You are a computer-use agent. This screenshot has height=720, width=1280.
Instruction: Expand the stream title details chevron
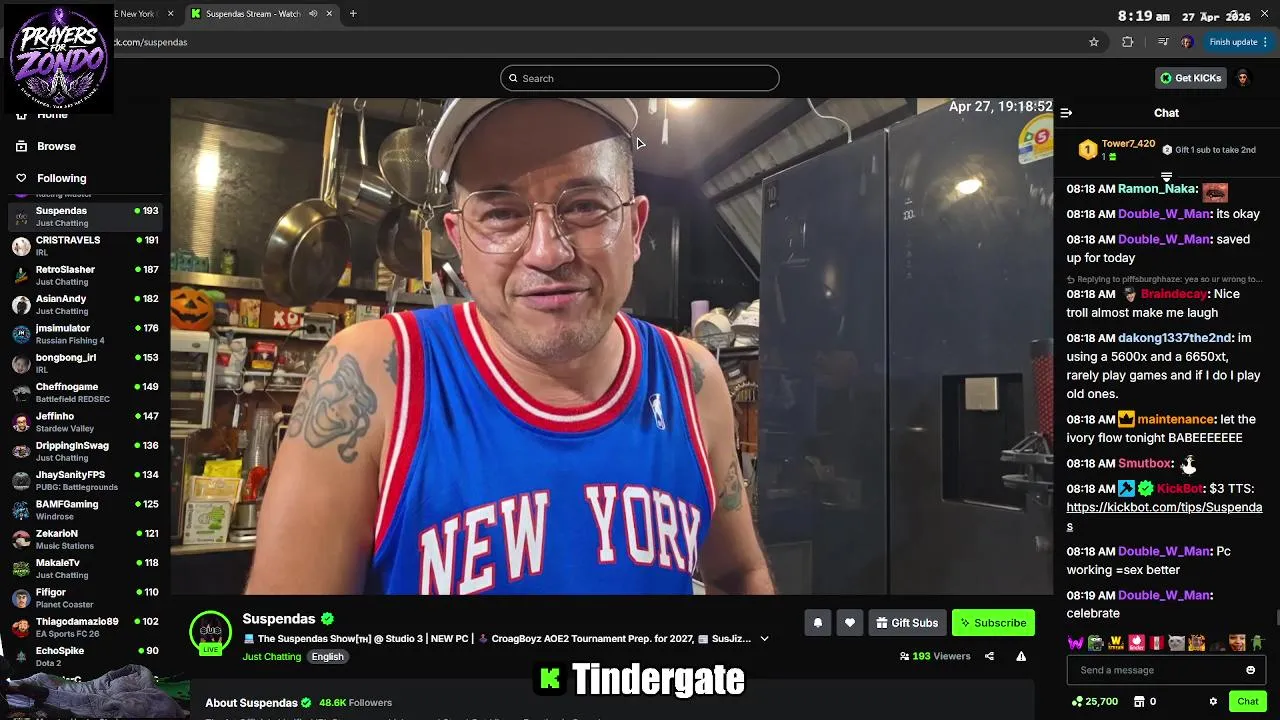[764, 638]
